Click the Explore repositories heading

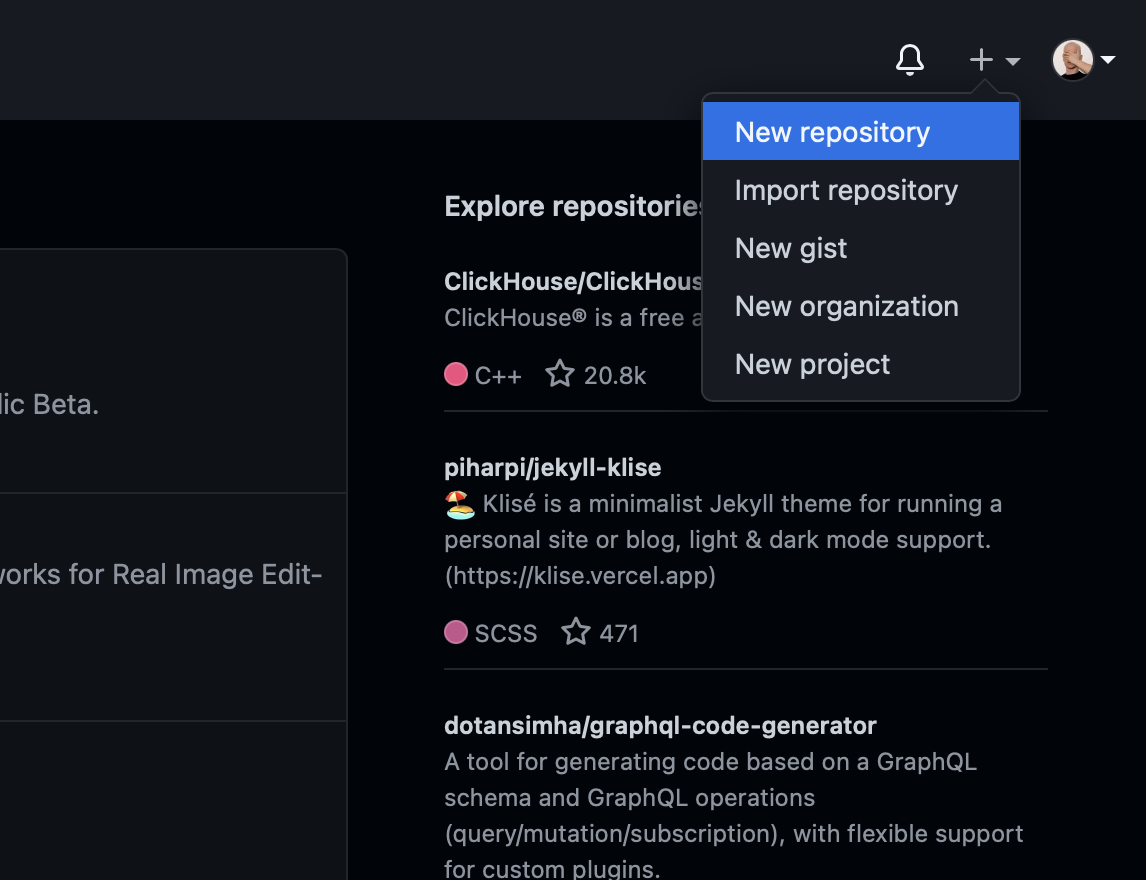coord(573,206)
